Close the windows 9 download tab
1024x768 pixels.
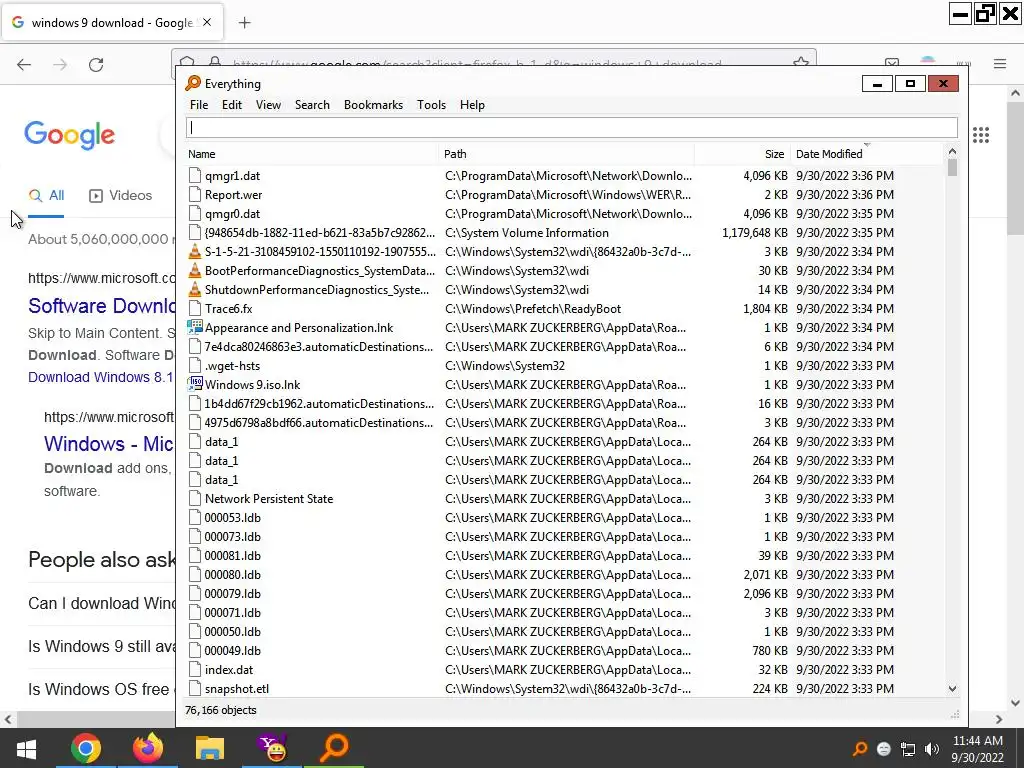(207, 22)
